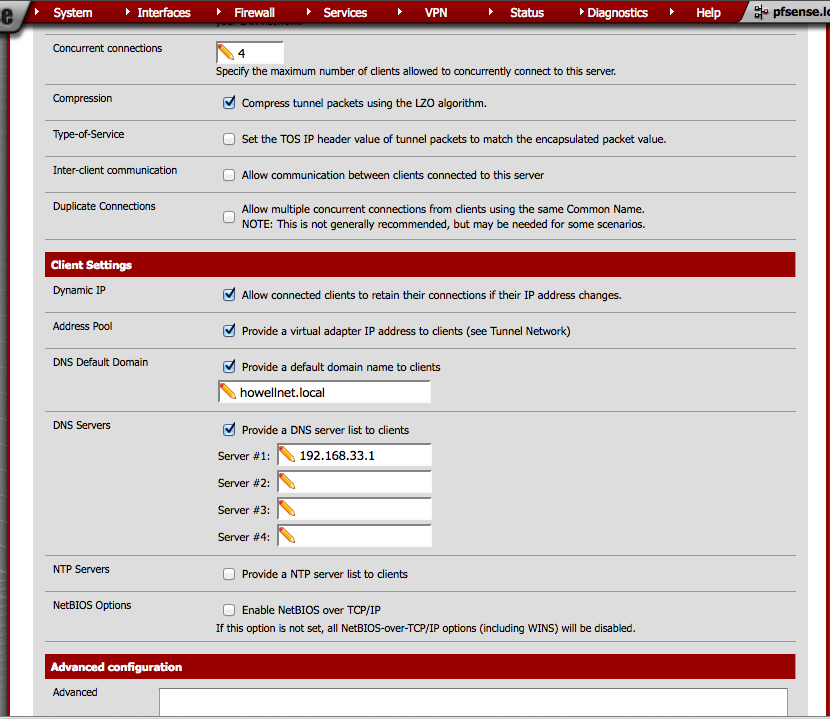Click the DNS Servers row label
The height and width of the screenshot is (719, 830).
pyautogui.click(x=82, y=425)
